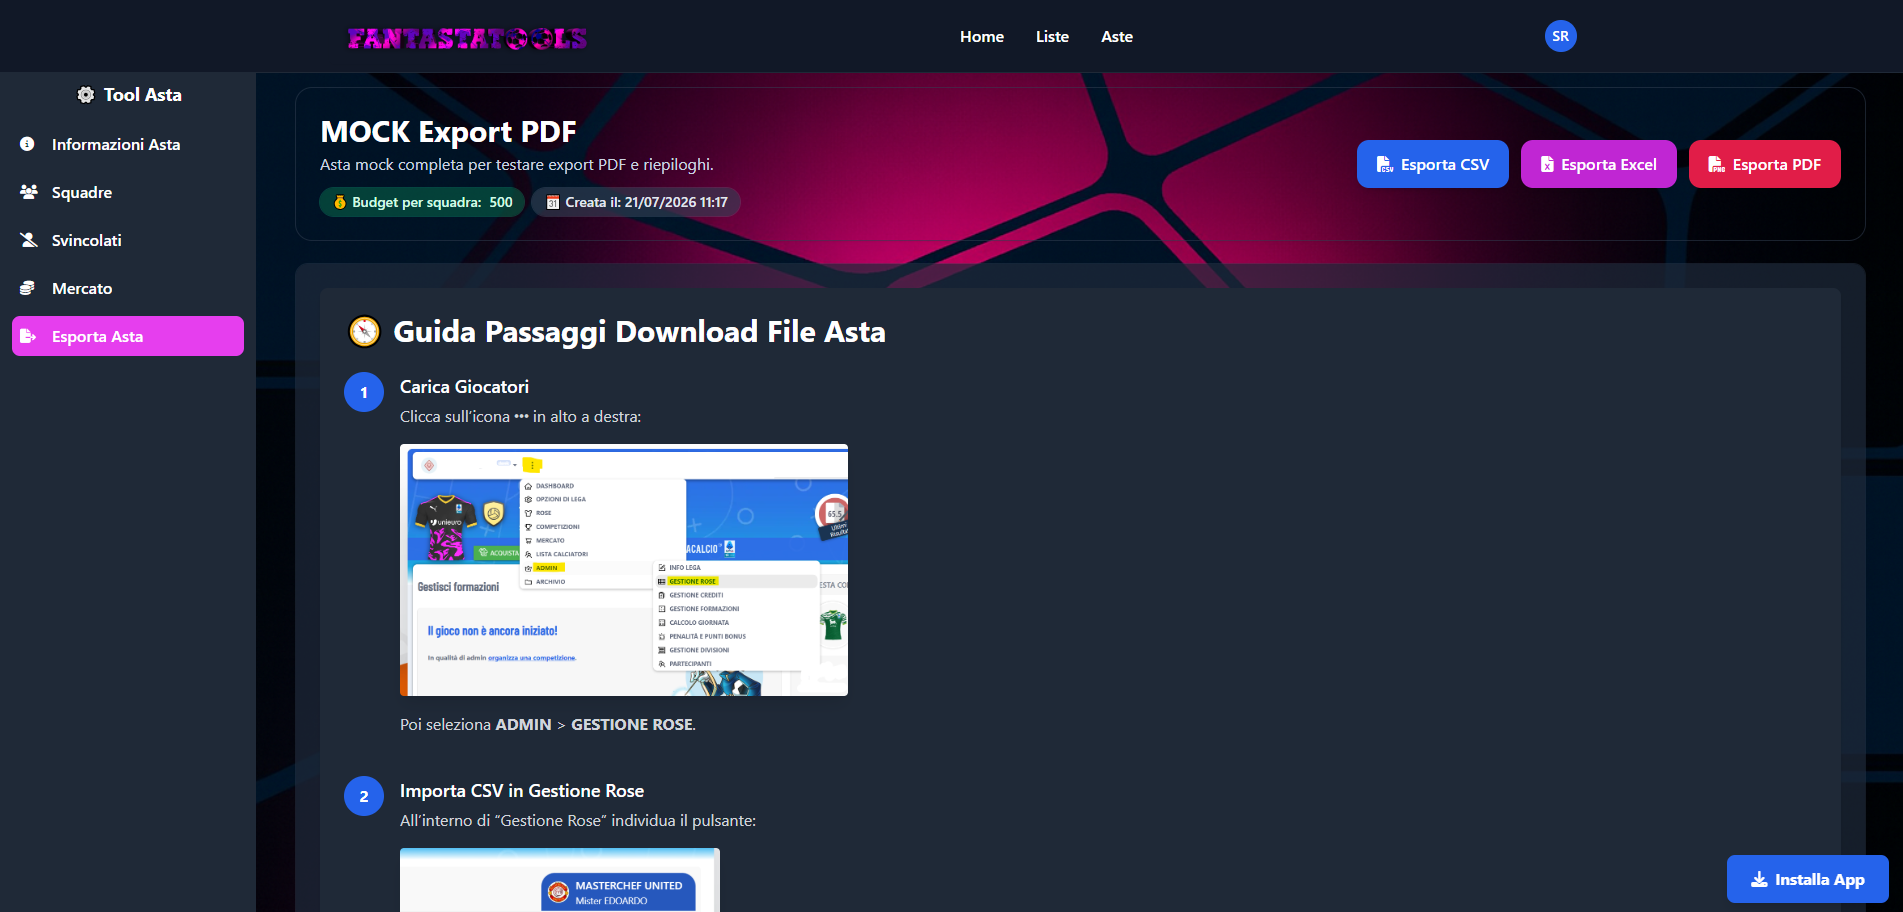This screenshot has height=912, width=1903.
Task: Open the Aste navigation link
Action: coord(1117,37)
